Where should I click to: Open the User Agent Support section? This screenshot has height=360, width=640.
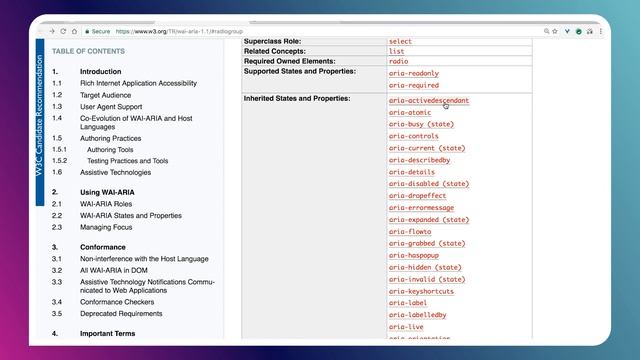tap(111, 107)
